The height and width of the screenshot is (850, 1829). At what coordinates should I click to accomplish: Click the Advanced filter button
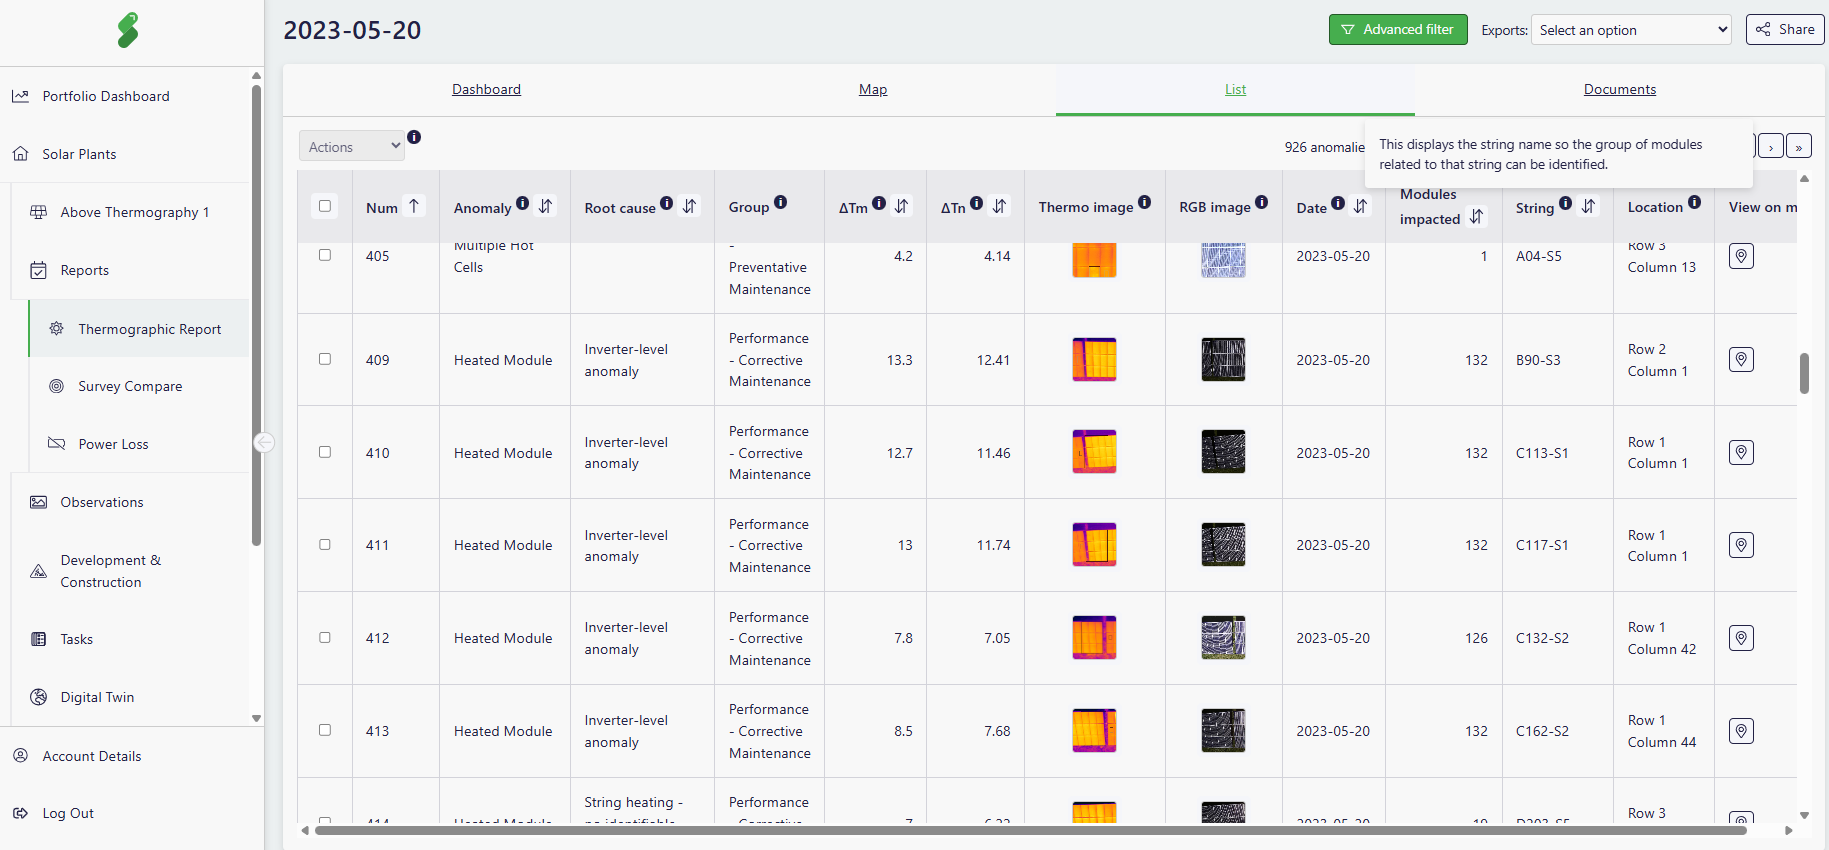pos(1397,30)
